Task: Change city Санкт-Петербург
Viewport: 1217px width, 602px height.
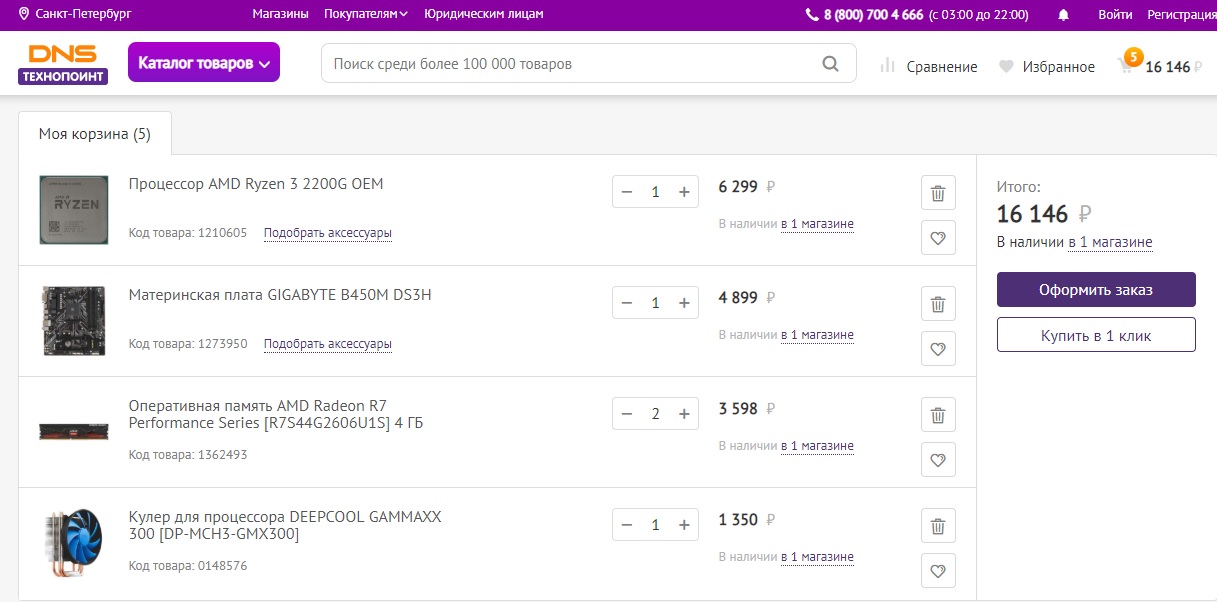Action: pos(83,14)
